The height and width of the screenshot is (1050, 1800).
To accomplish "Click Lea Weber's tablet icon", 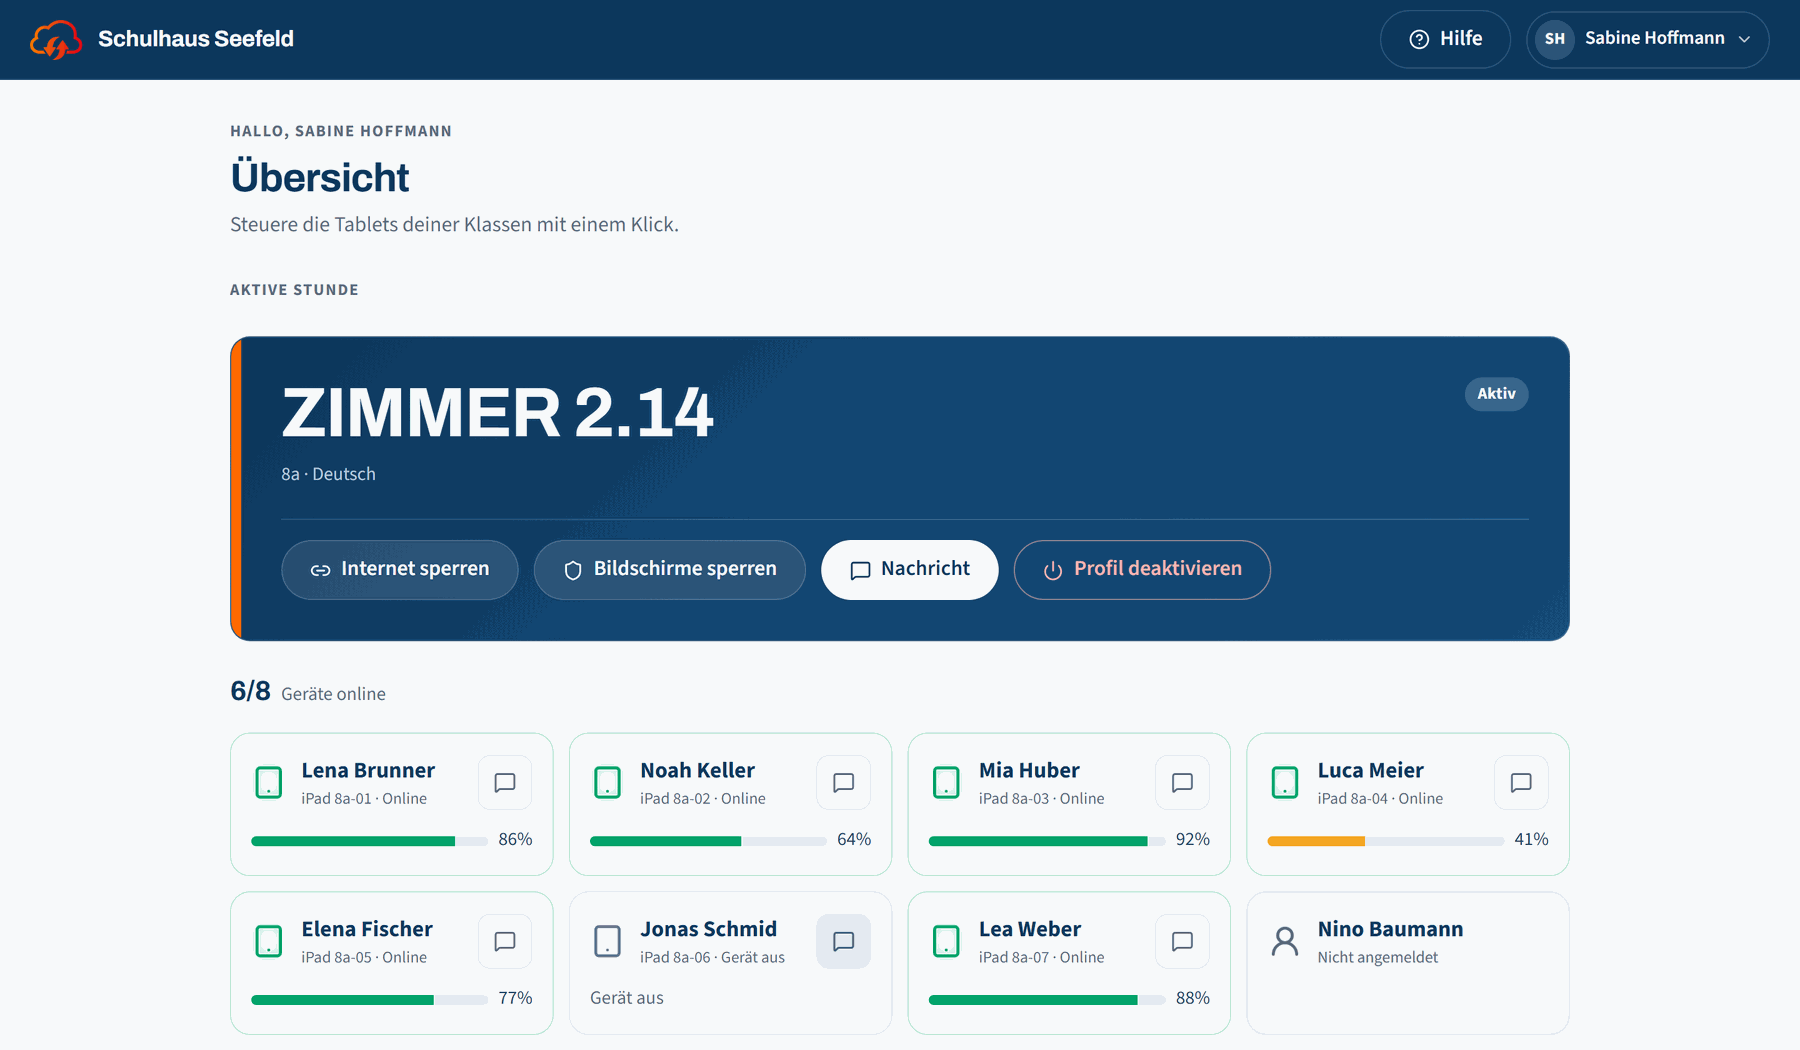I will pos(946,942).
